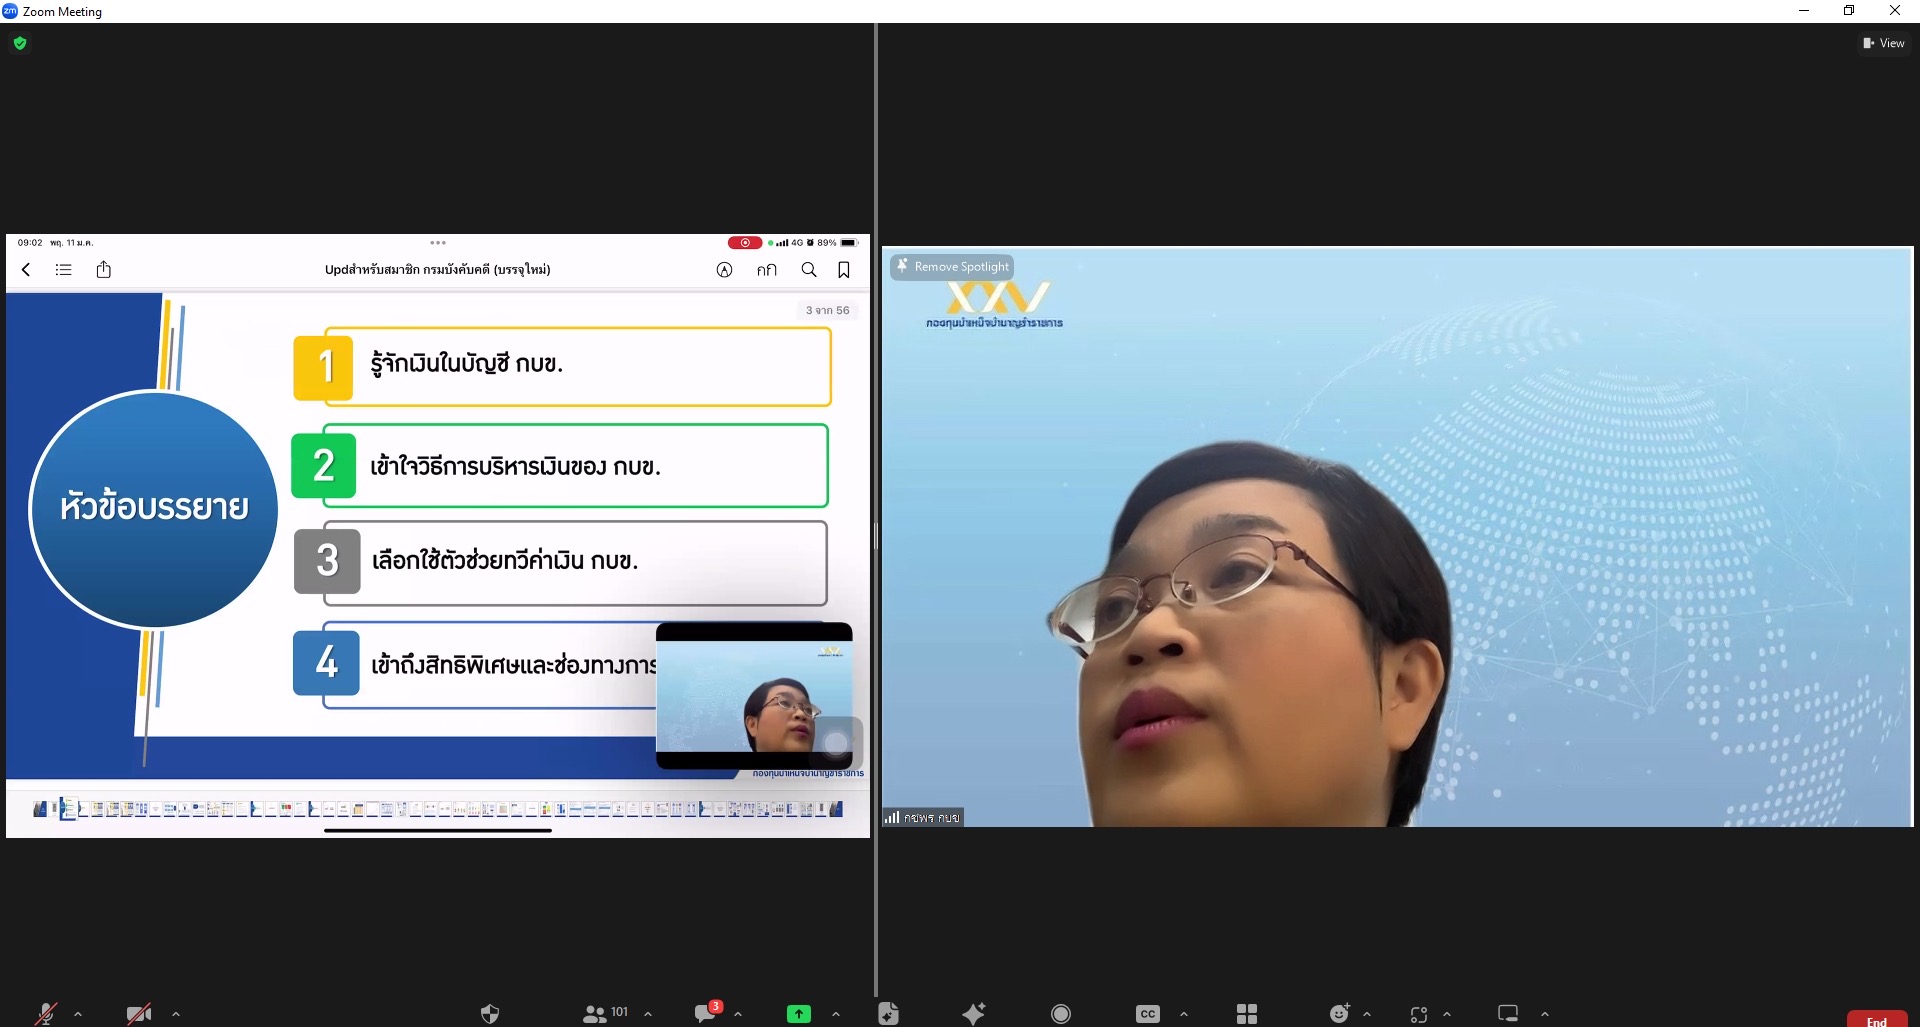Open the Apps icon in toolbar
1920x1027 pixels.
[x=1419, y=1014]
